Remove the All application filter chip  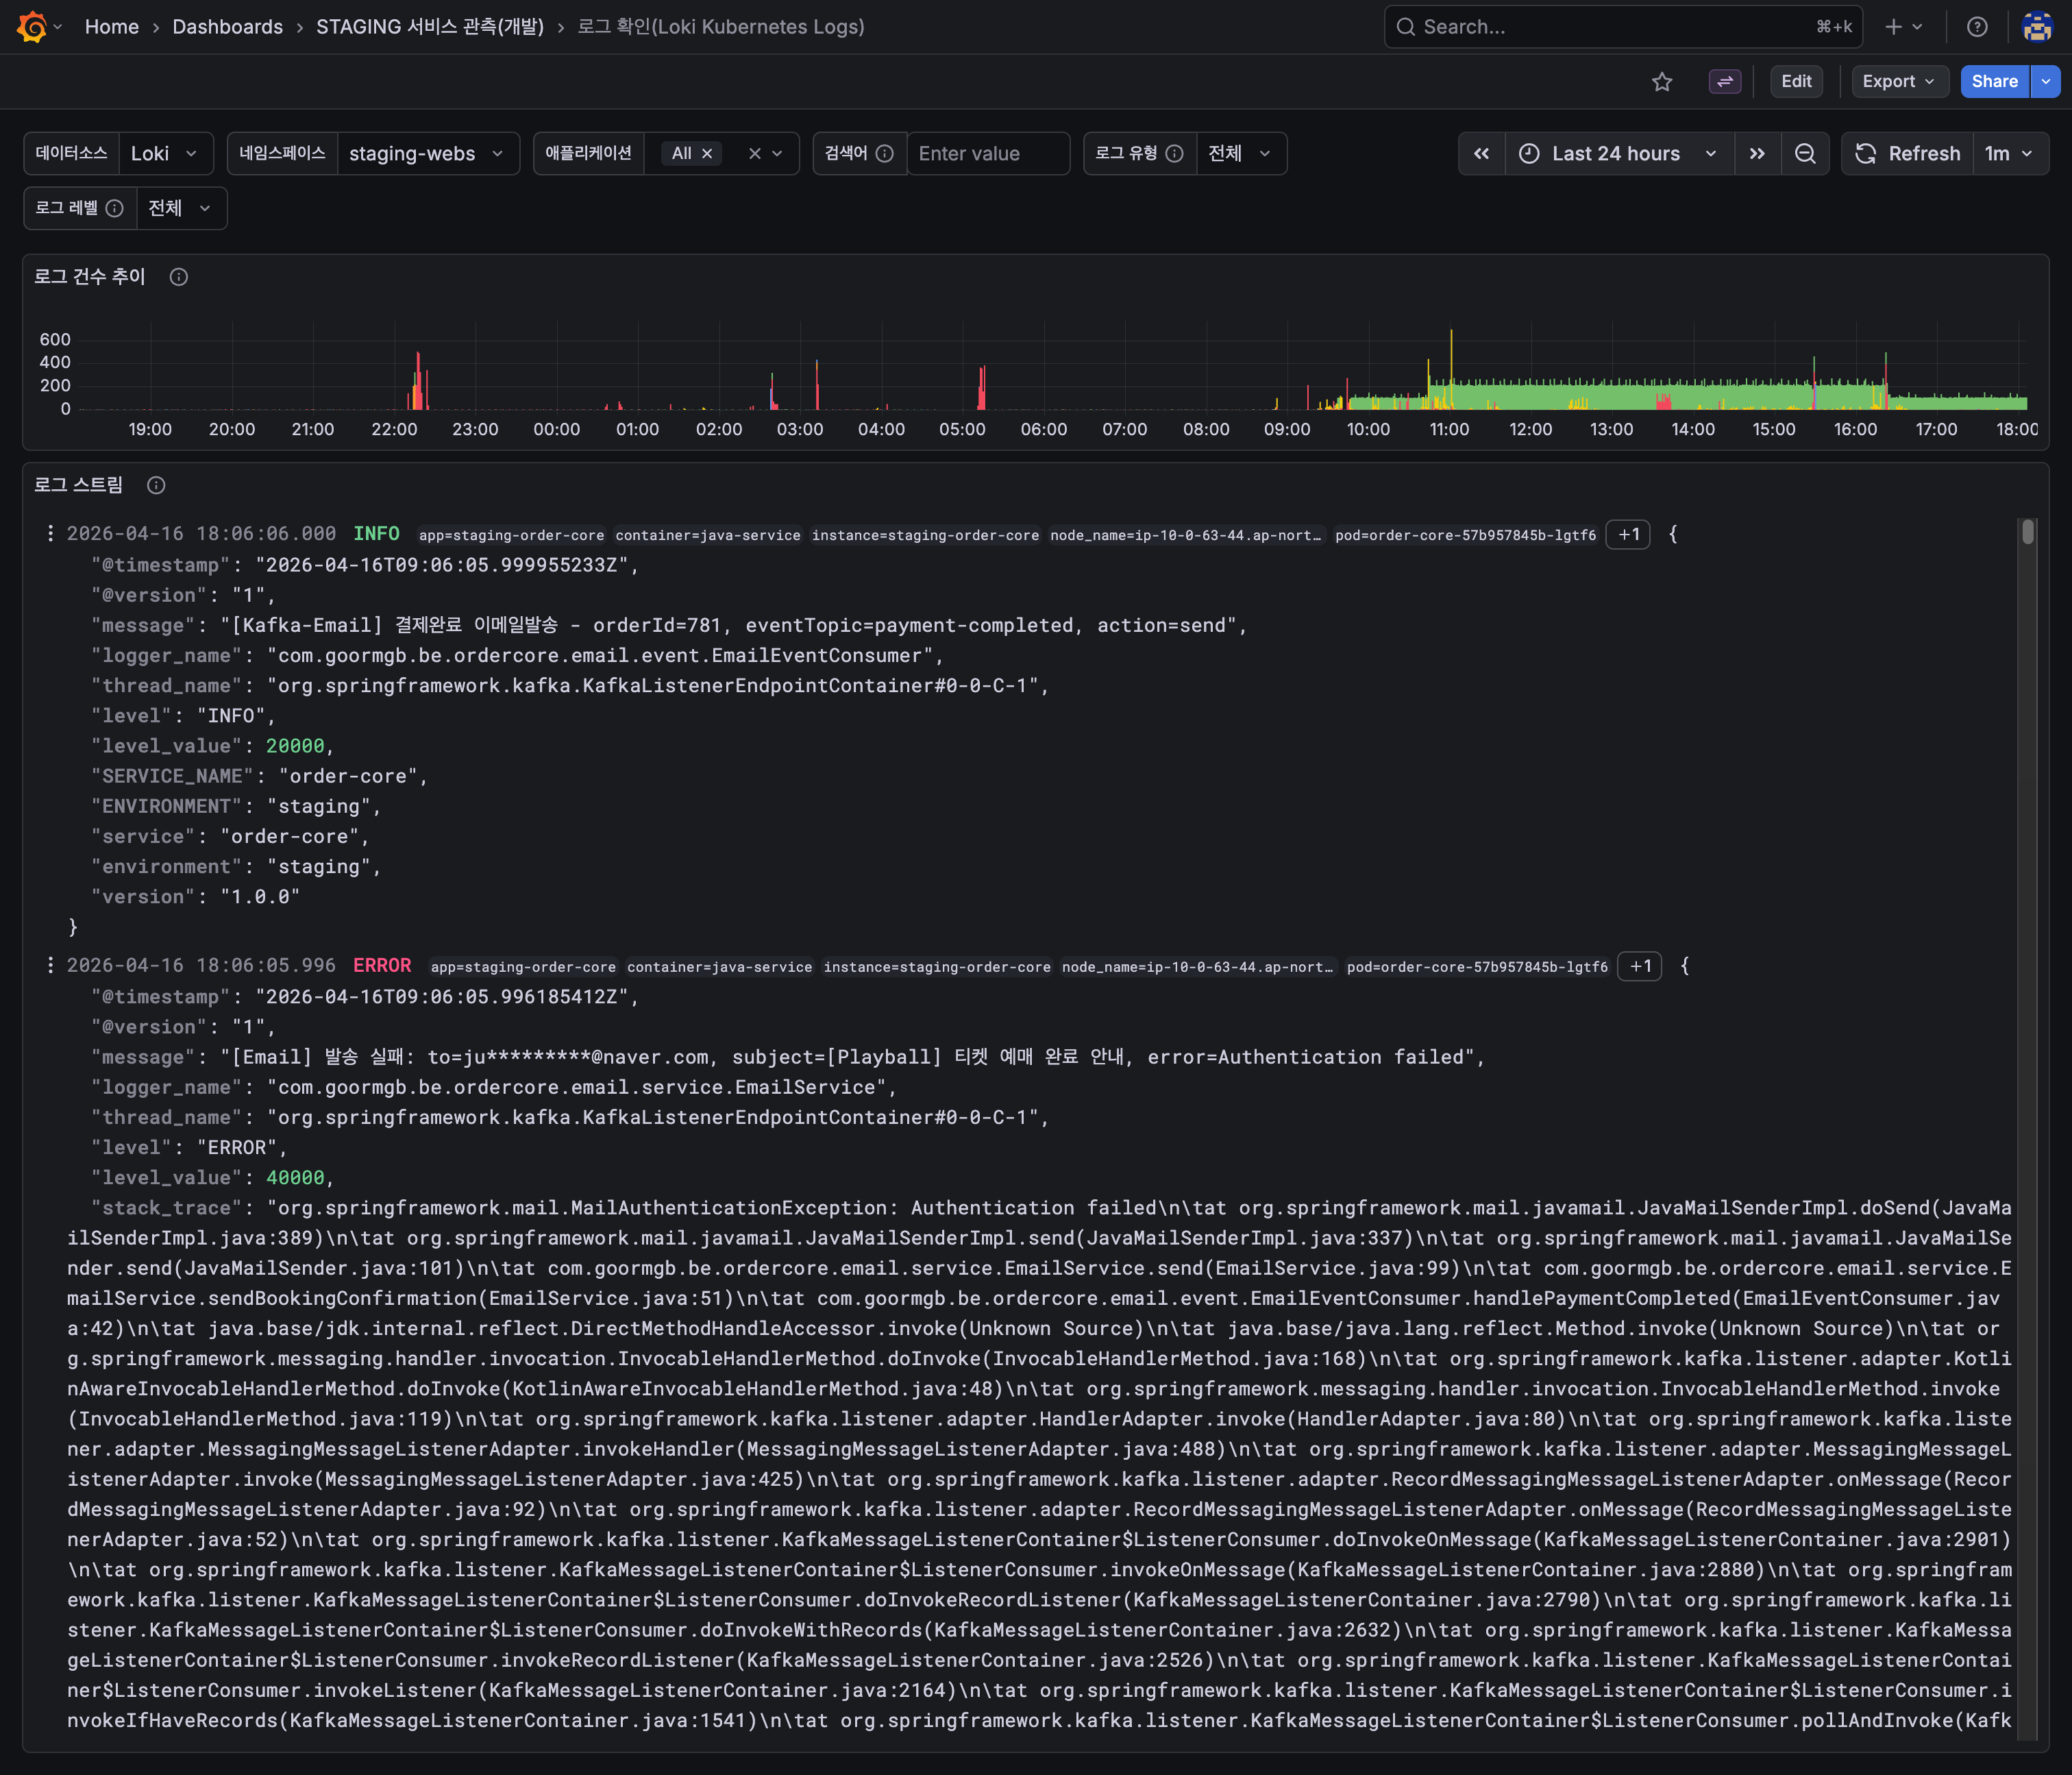707,153
